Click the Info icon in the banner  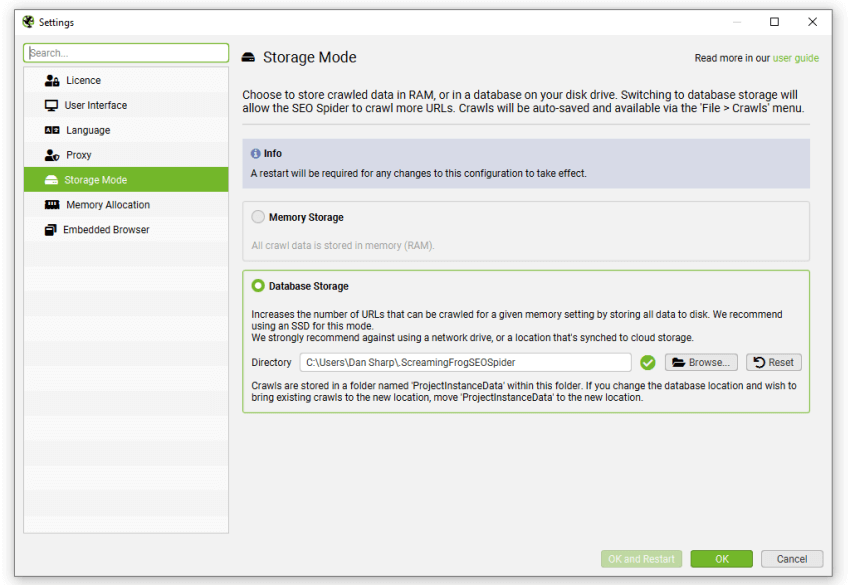[x=259, y=153]
